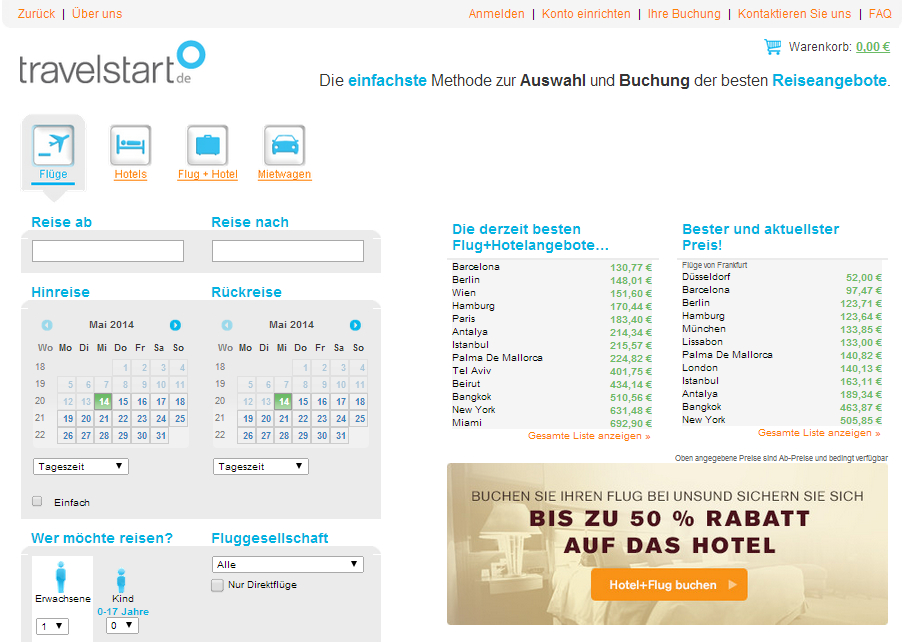The height and width of the screenshot is (642, 907).
Task: Expand the Fluggesellschaft Alle dropdown
Action: [x=288, y=565]
